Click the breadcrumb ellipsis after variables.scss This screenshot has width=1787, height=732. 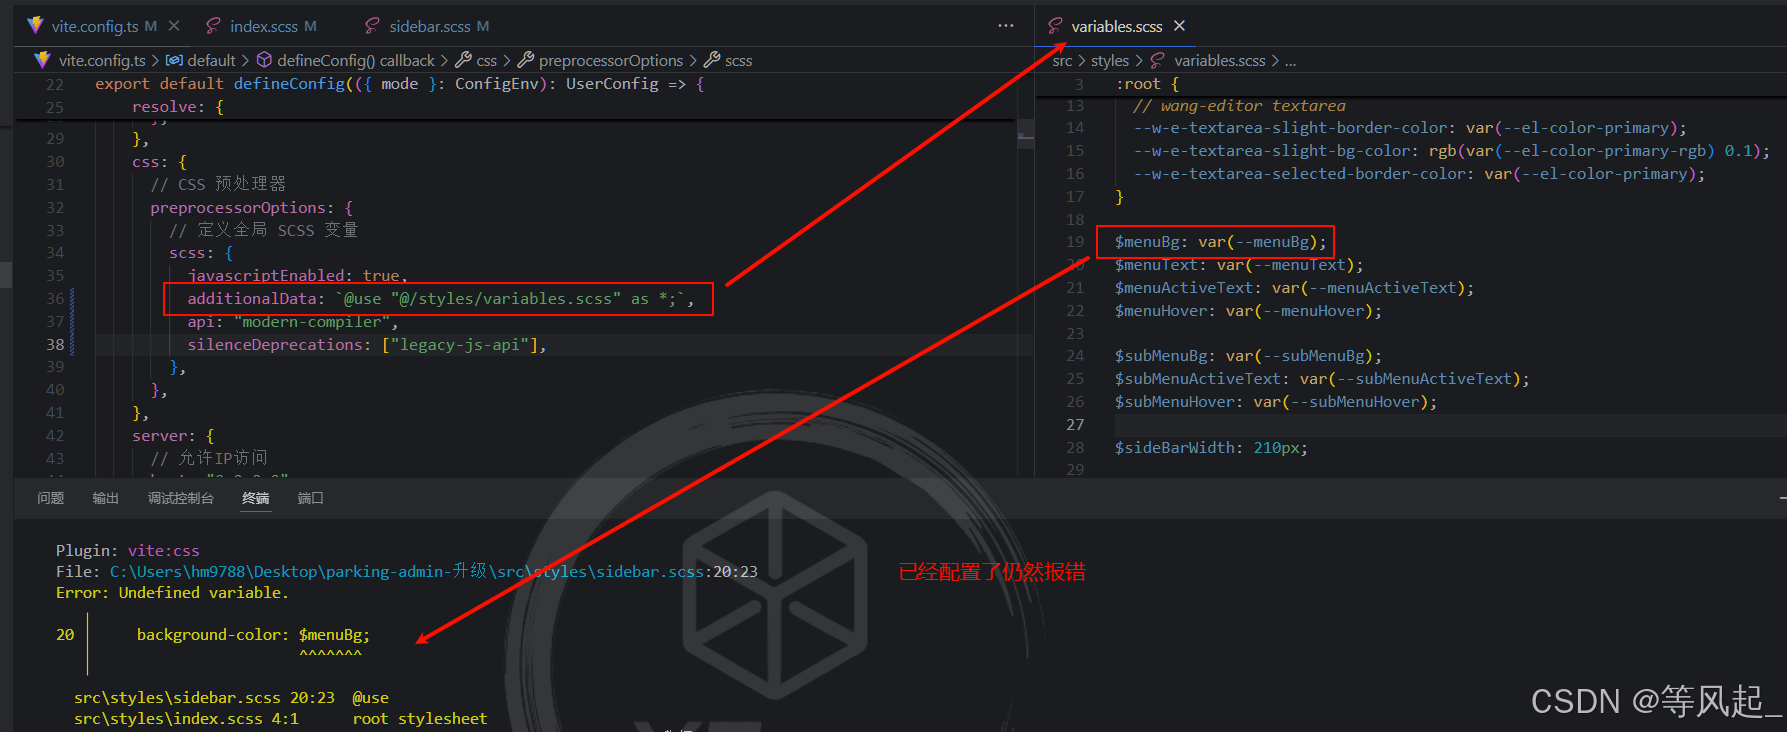[x=1290, y=61]
